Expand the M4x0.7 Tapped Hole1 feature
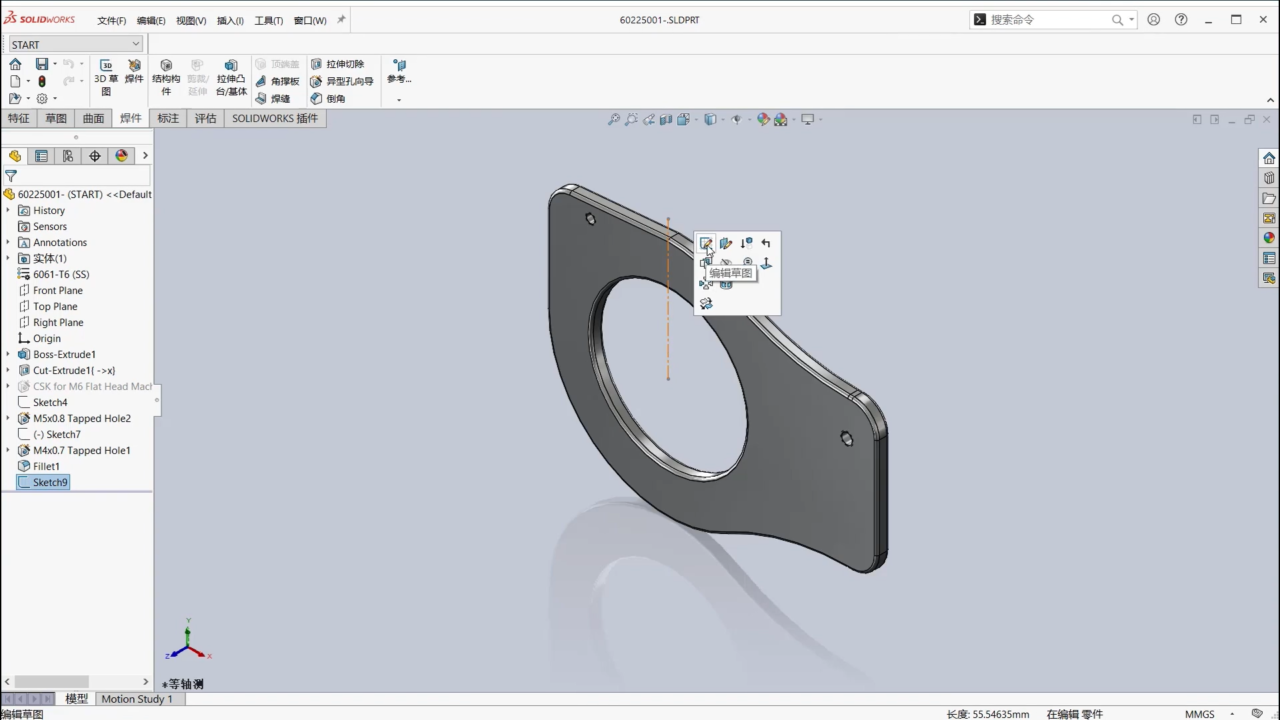This screenshot has height=720, width=1280. tap(9, 451)
